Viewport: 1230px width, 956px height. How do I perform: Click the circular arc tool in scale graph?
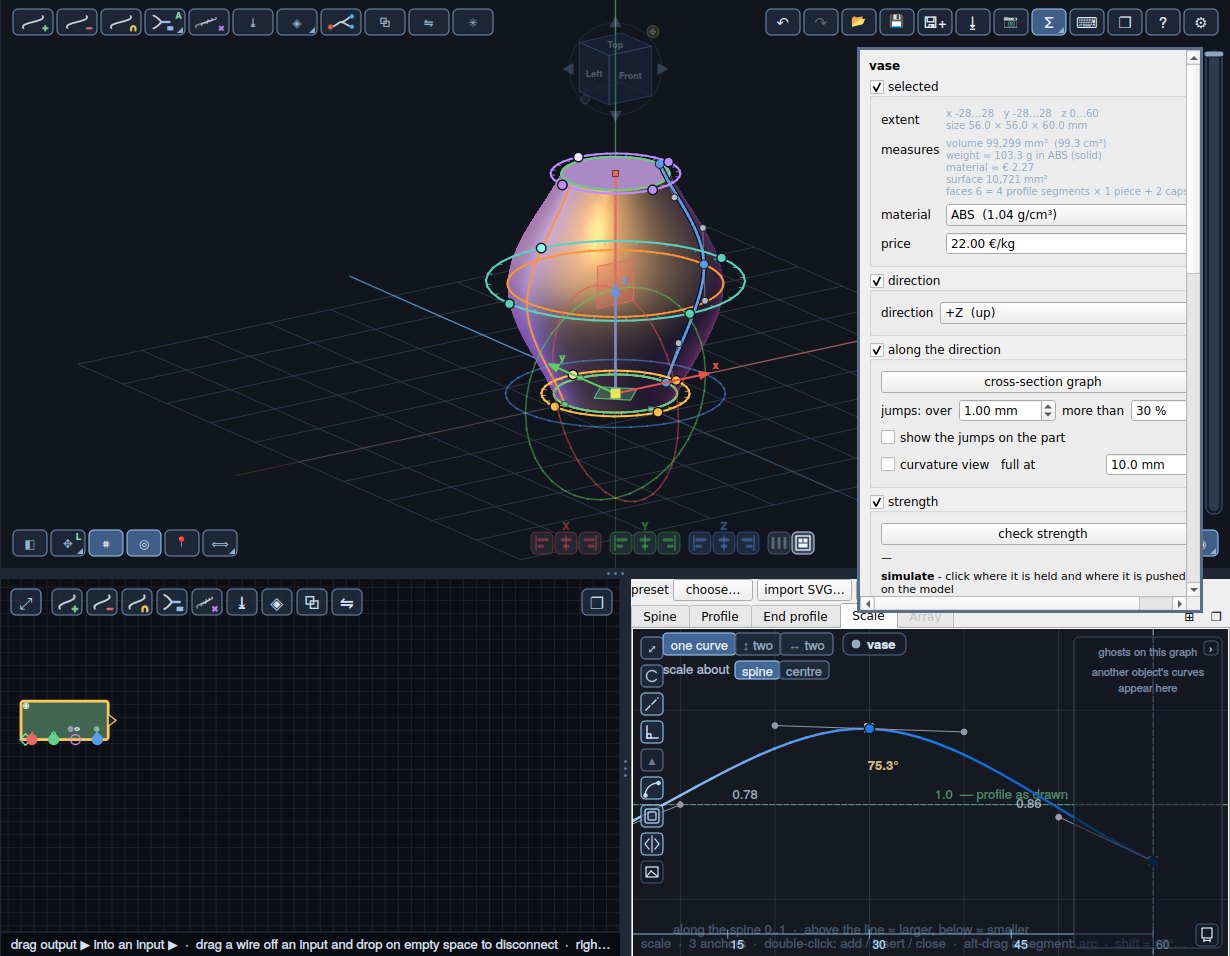coord(652,676)
